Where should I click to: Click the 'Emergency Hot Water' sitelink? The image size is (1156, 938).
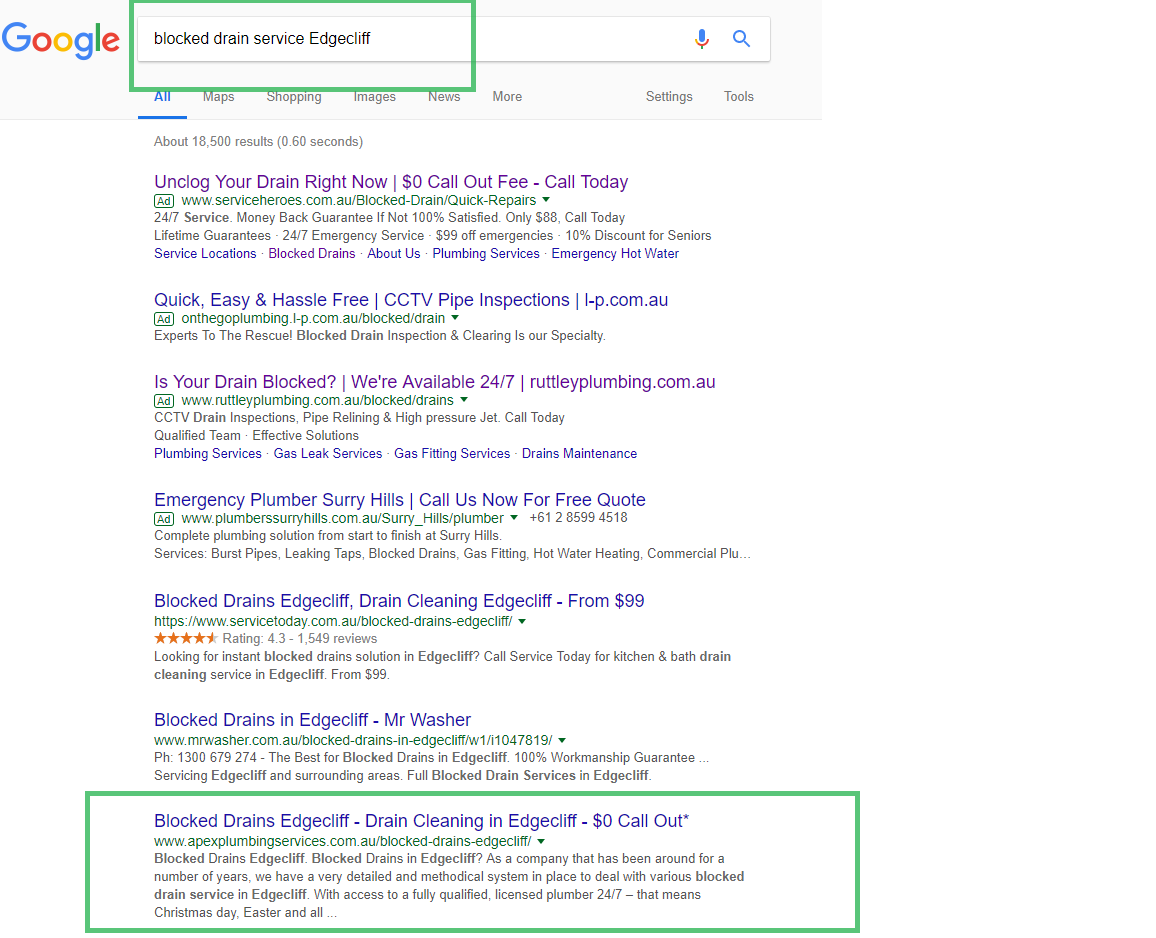615,254
